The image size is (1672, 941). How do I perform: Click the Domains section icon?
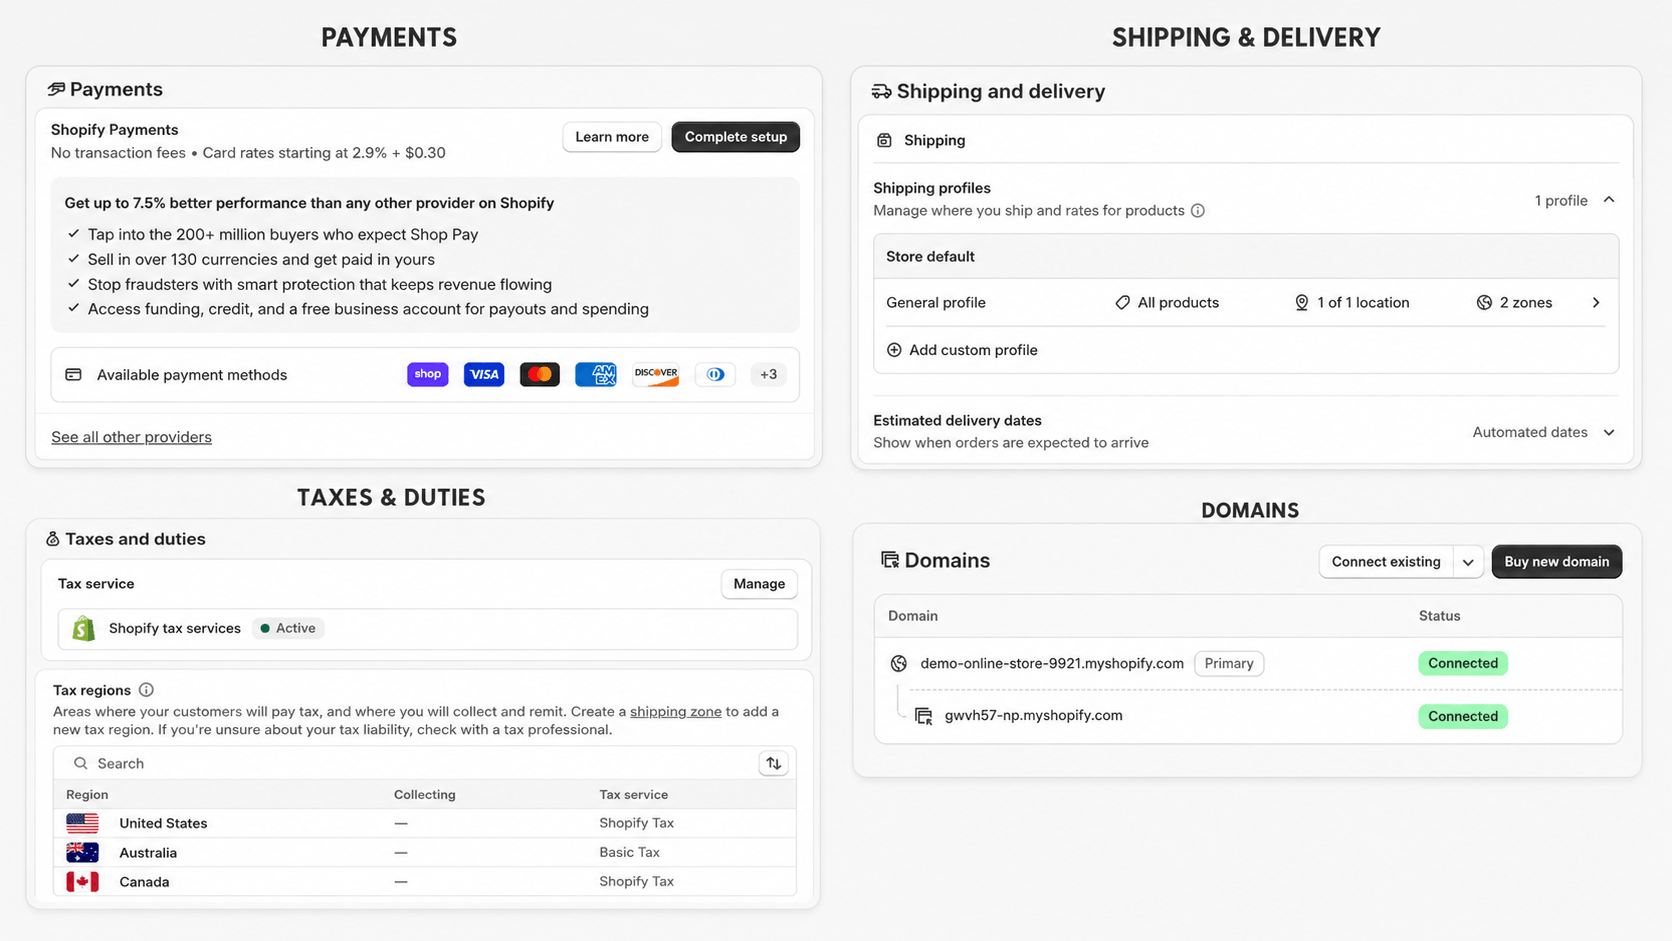[889, 560]
